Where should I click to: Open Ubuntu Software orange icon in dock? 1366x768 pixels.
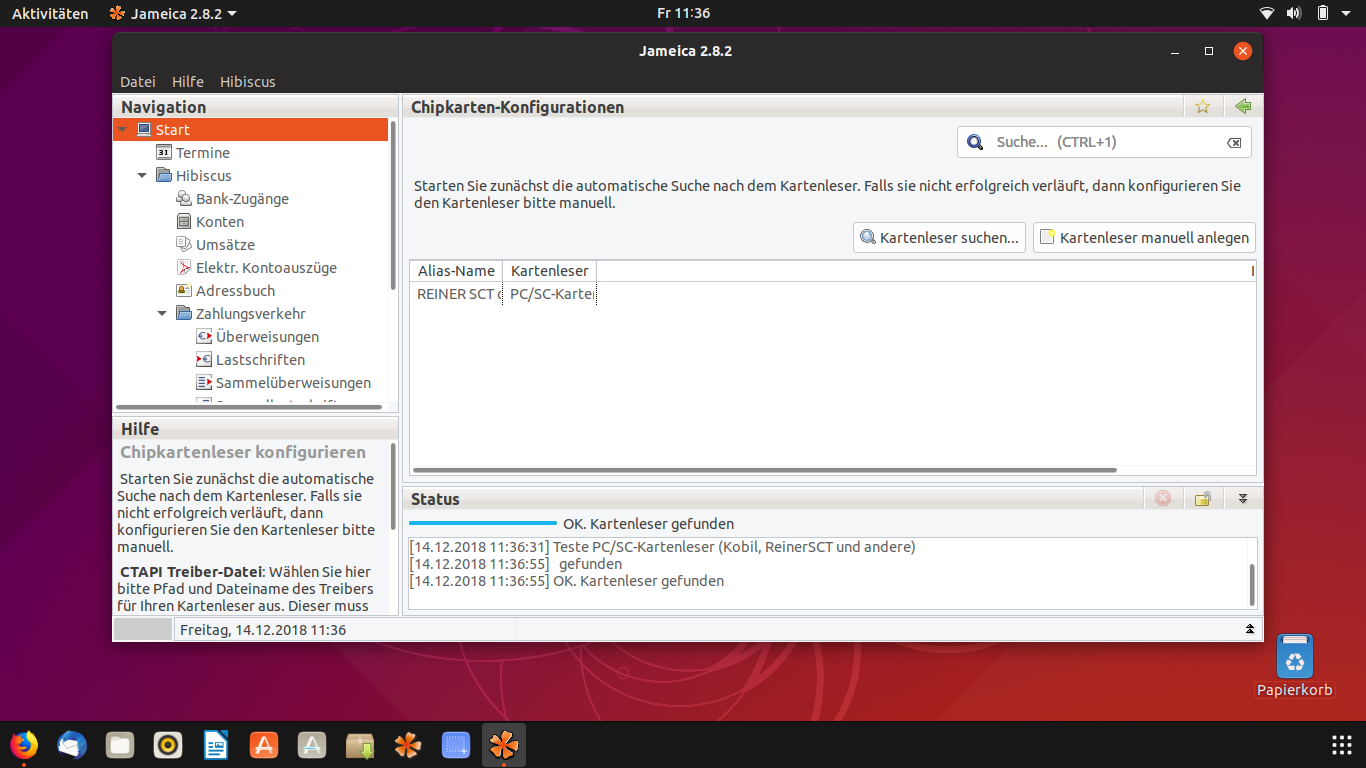point(264,745)
